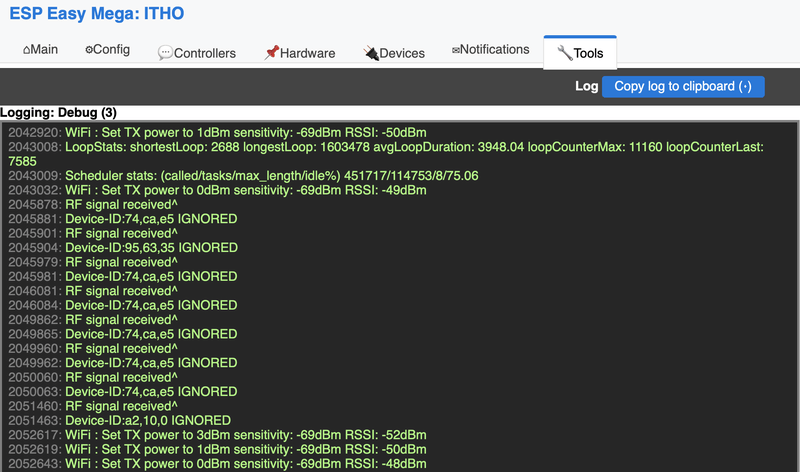Click the house icon beside Main
This screenshot has width=800, height=472.
tap(27, 50)
